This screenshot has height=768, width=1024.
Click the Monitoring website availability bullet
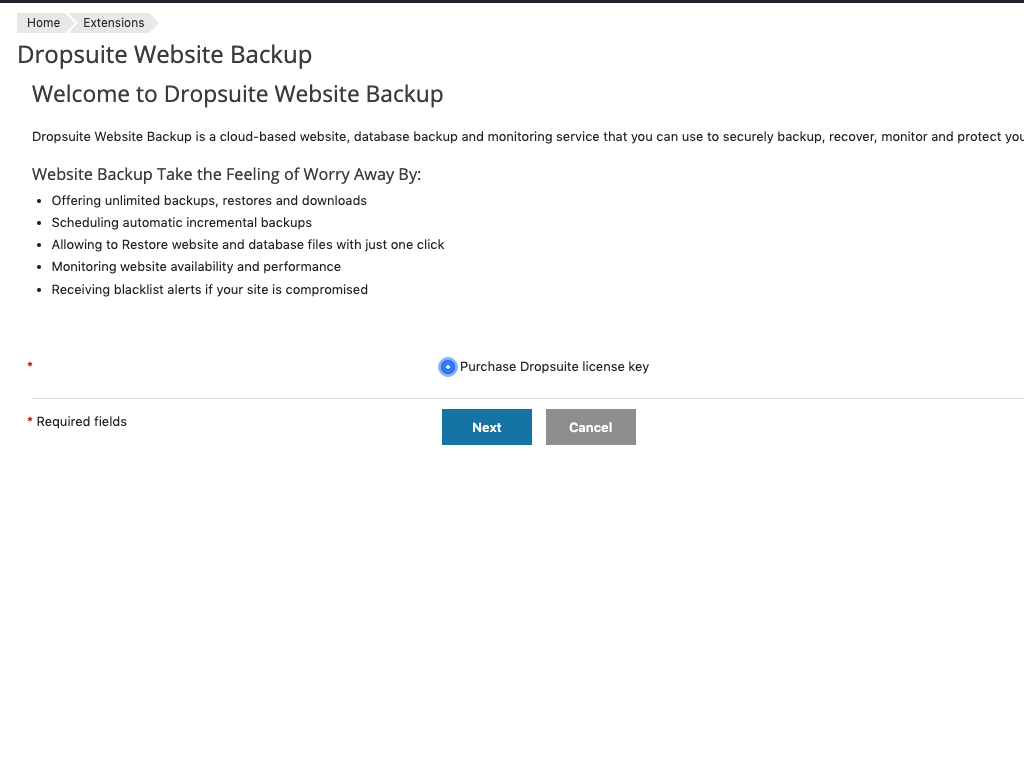(x=196, y=266)
